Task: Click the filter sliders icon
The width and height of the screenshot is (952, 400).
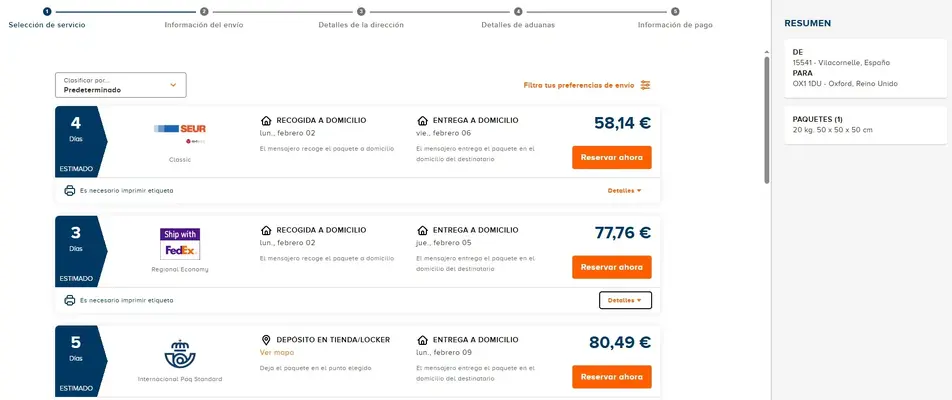Action: (646, 85)
